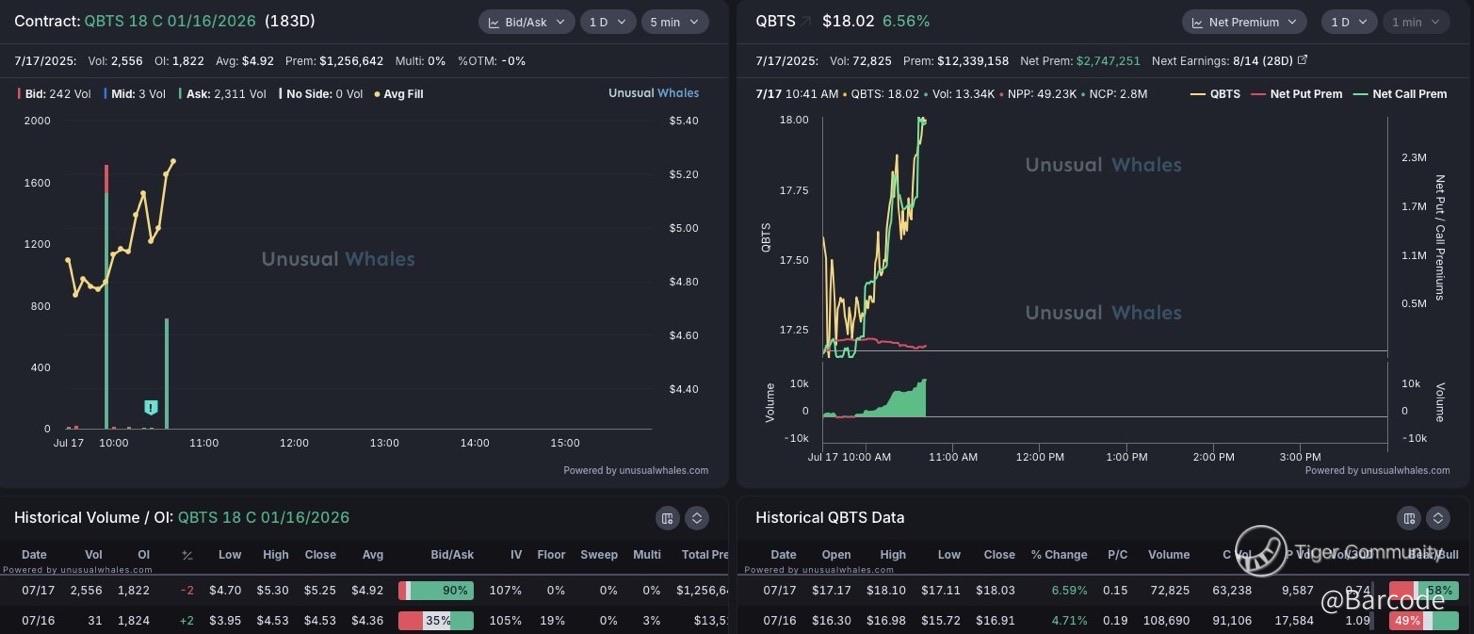The image size is (1474, 634).
Task: Open column settings for Historical Volume / OI table
Action: 667,518
